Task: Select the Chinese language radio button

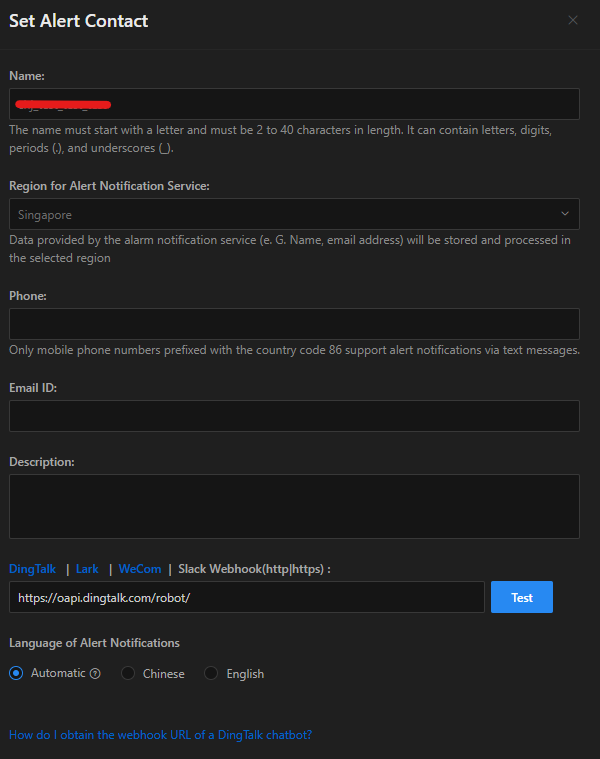Action: (128, 673)
